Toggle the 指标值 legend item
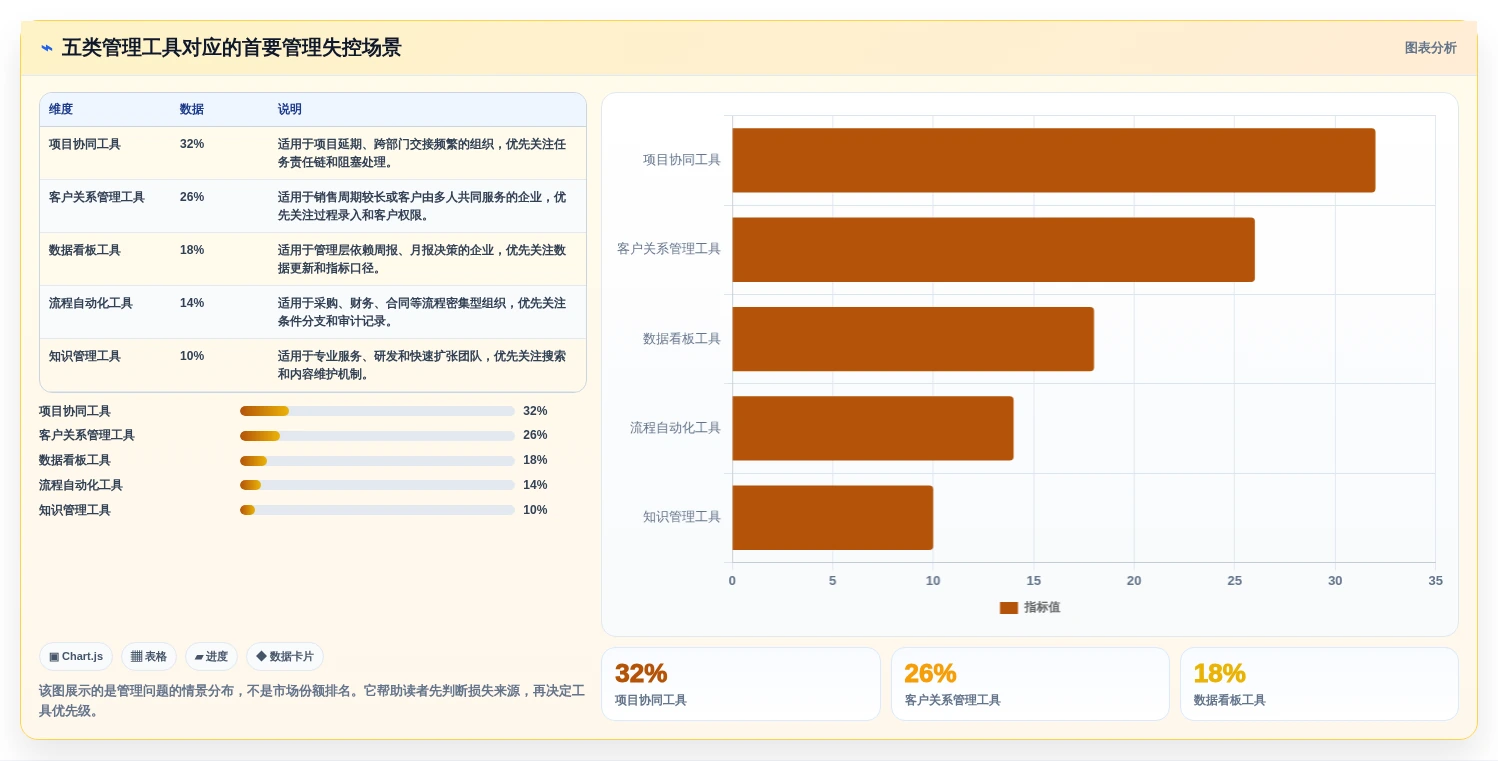Screen dimensions: 1498x761 [x=1030, y=607]
